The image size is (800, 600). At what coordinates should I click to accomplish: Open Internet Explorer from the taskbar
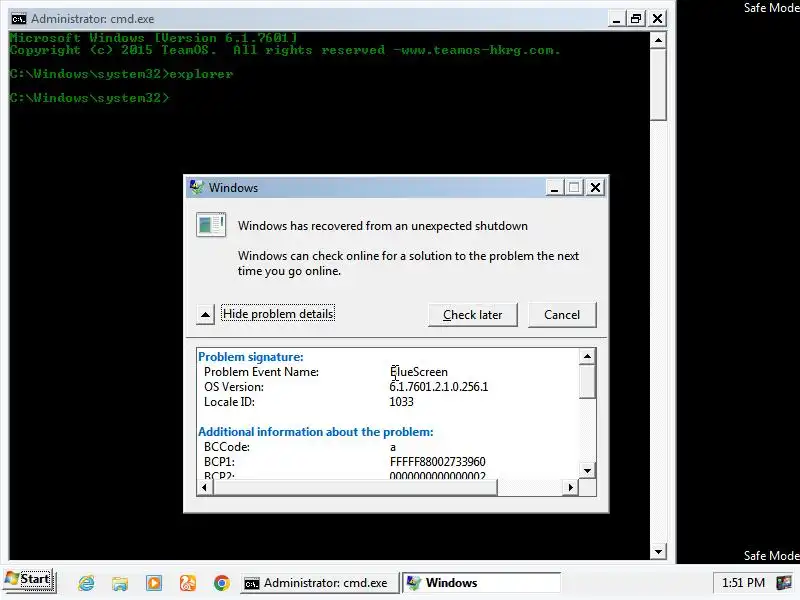click(86, 583)
